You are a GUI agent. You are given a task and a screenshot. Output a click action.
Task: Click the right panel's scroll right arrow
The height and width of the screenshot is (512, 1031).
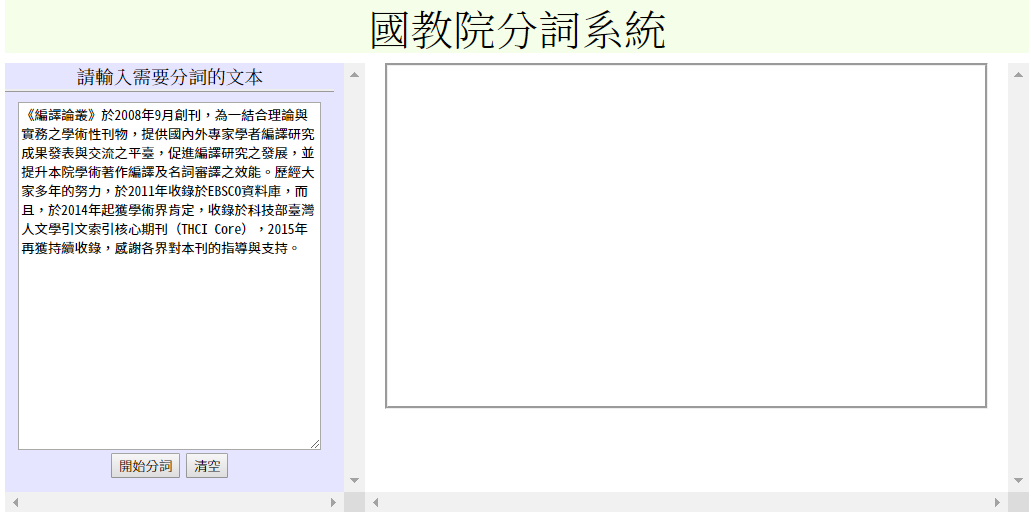(x=997, y=502)
